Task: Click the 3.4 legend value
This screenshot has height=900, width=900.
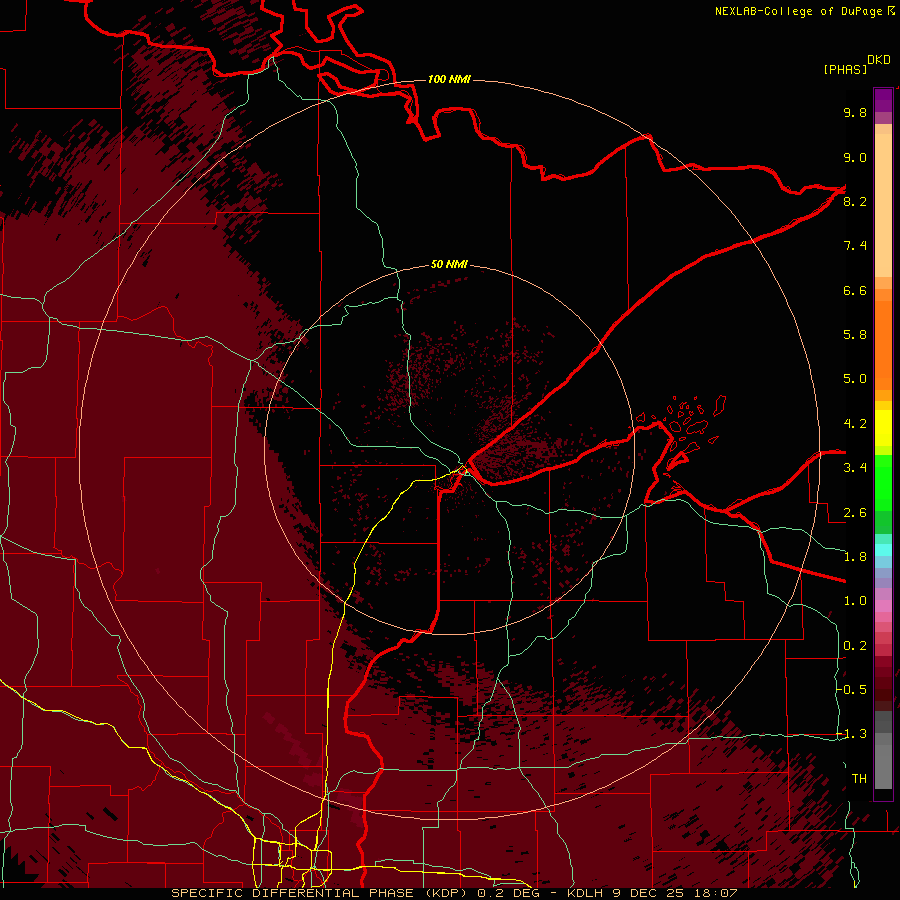Action: click(x=855, y=468)
